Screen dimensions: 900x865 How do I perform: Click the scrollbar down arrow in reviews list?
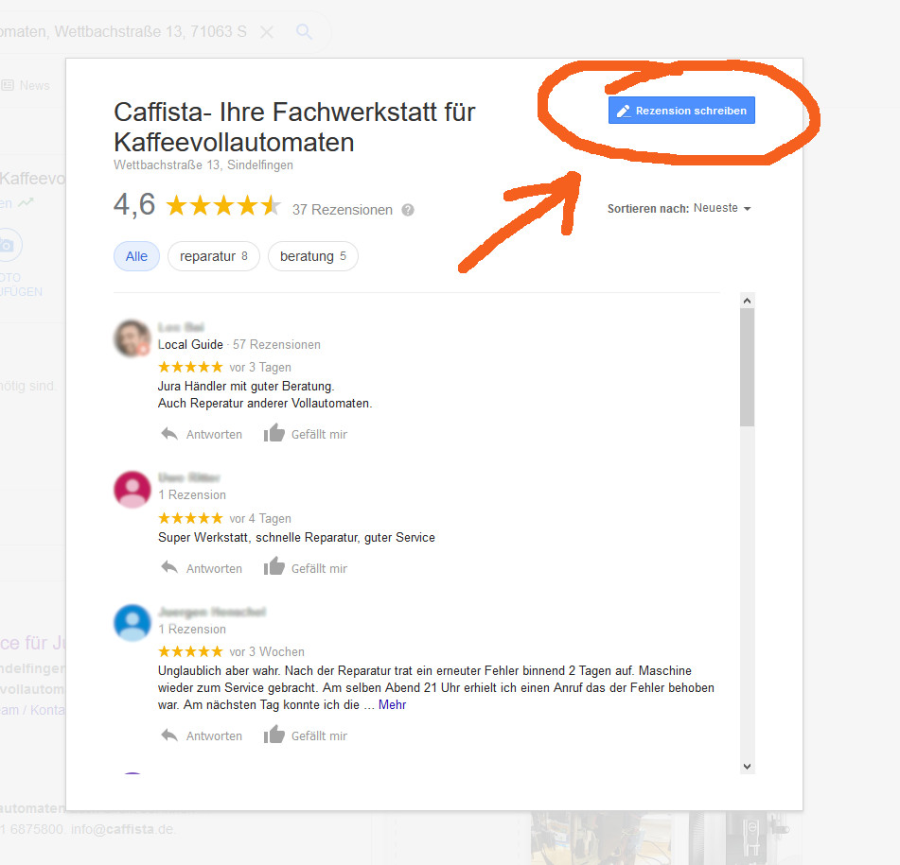point(747,766)
